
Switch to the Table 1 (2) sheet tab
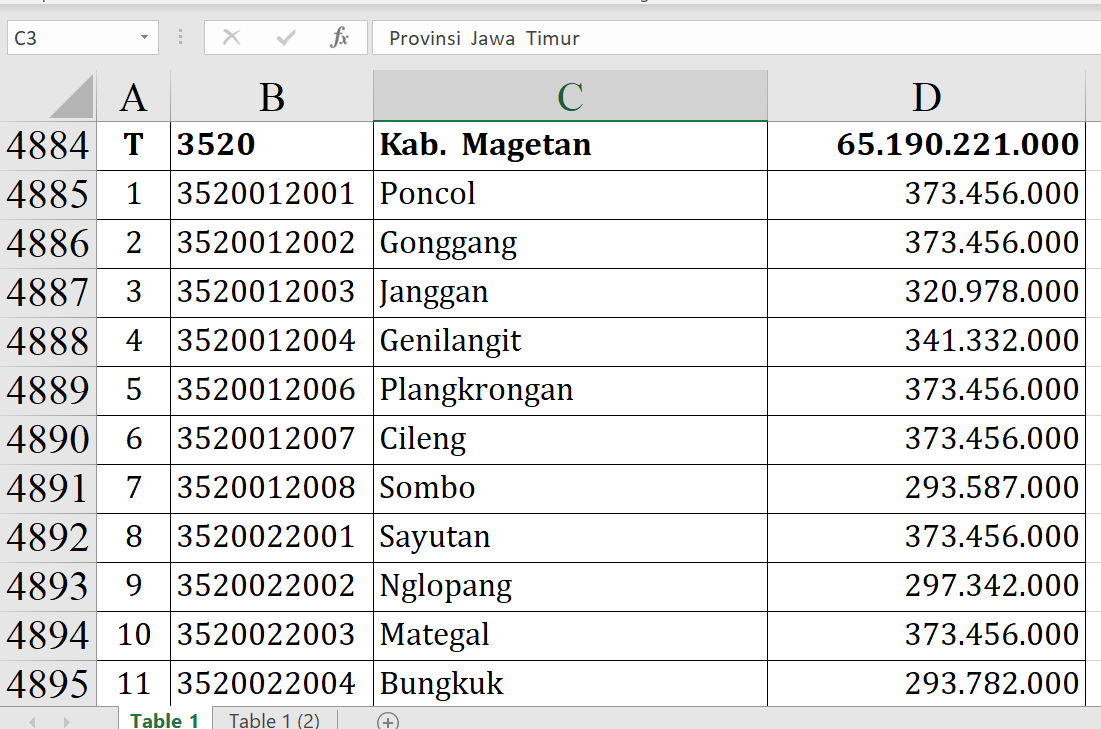(274, 720)
